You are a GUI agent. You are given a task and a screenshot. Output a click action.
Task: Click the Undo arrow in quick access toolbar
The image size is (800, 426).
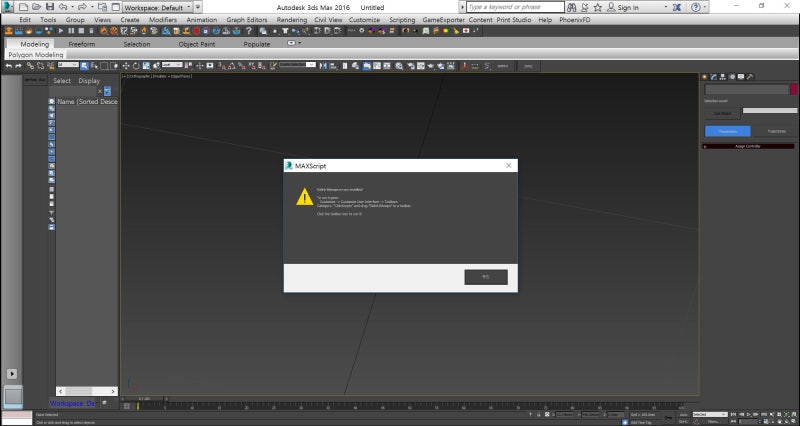coord(63,7)
